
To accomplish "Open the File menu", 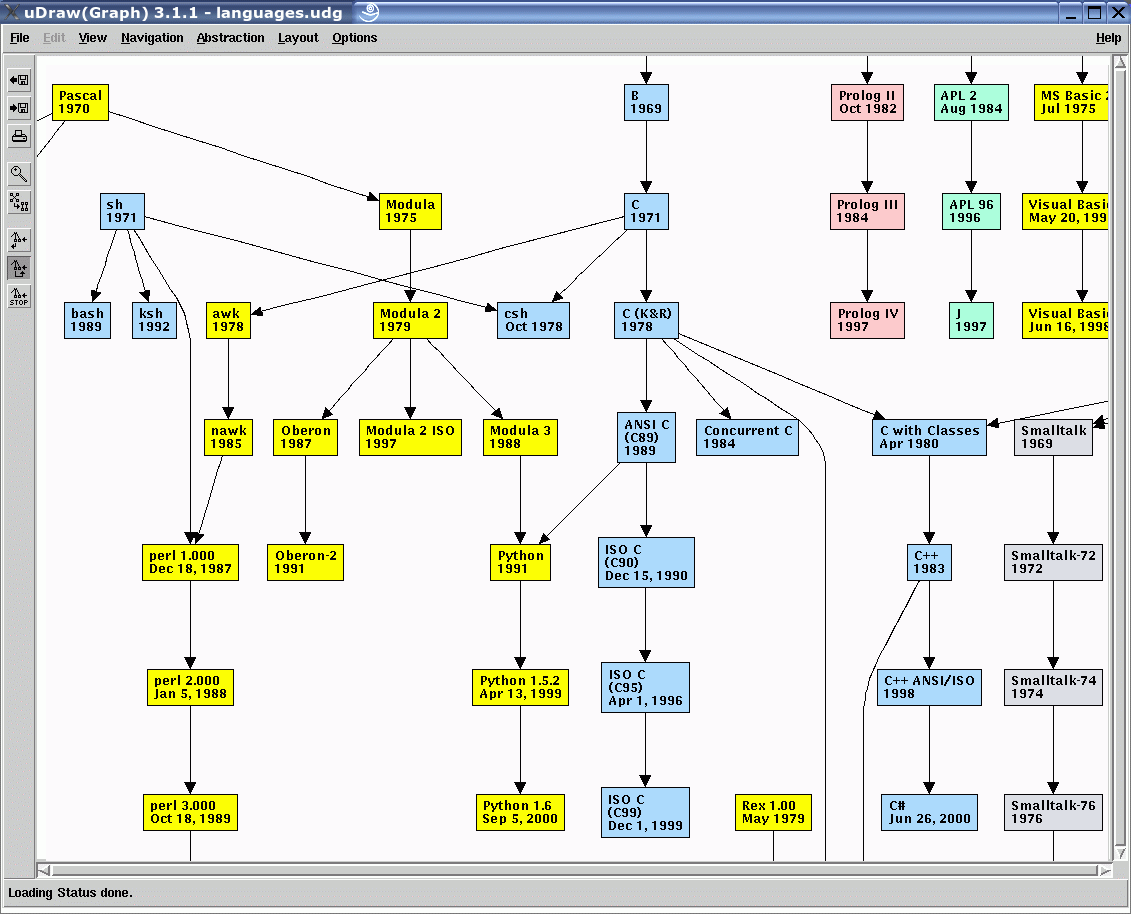I will pos(19,38).
